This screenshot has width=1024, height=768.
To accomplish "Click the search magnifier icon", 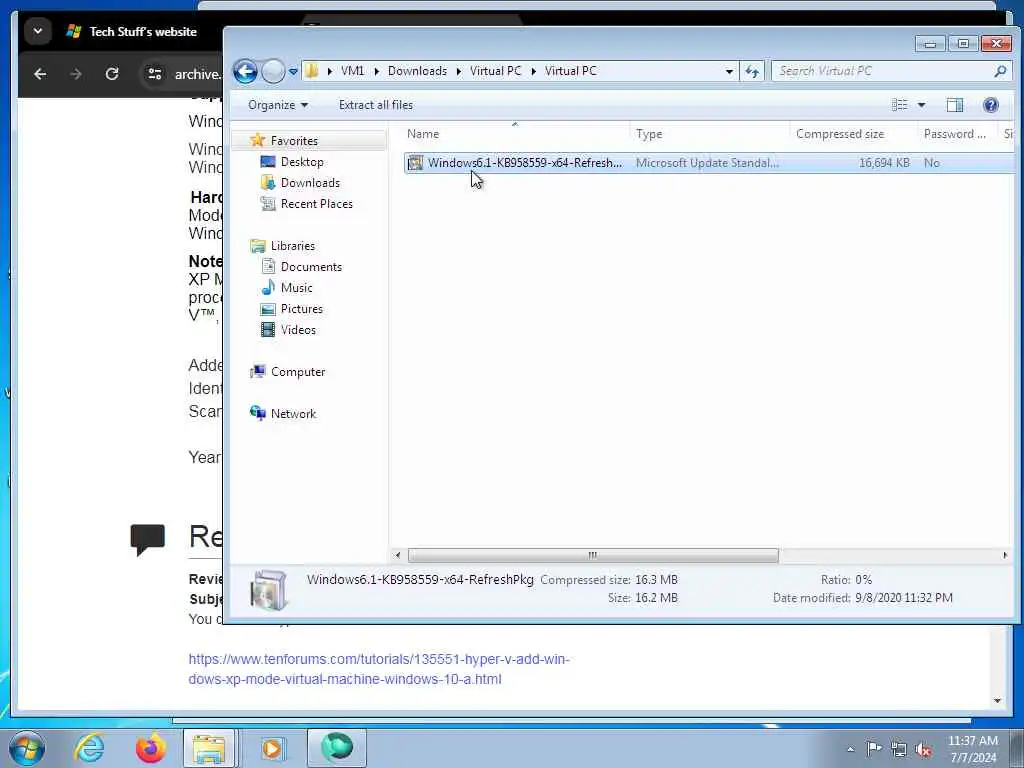I will click(x=1000, y=71).
